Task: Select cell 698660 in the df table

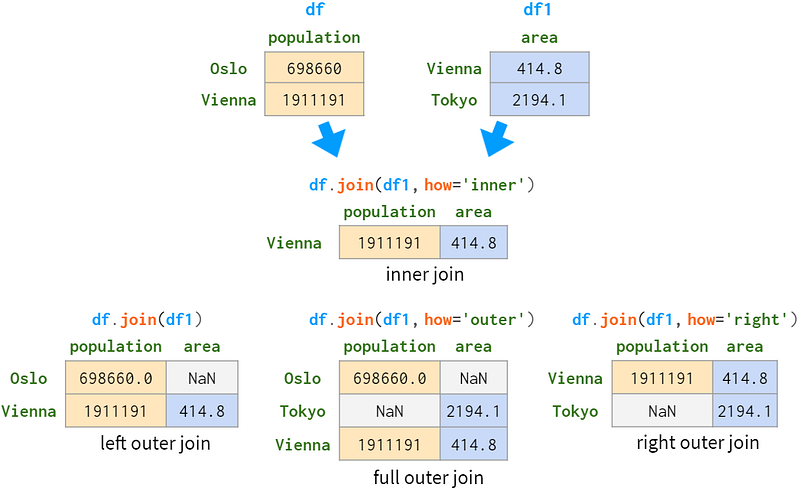Action: (x=314, y=68)
